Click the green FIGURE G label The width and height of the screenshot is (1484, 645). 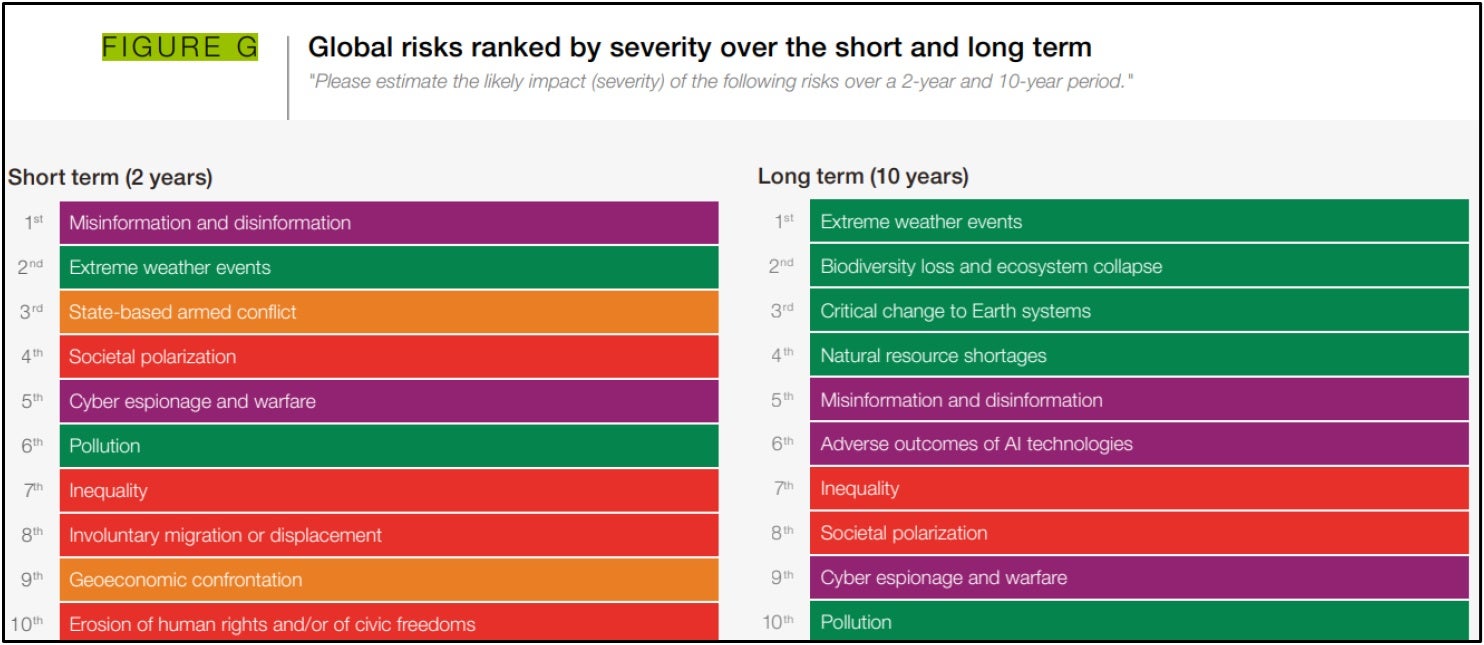click(180, 47)
